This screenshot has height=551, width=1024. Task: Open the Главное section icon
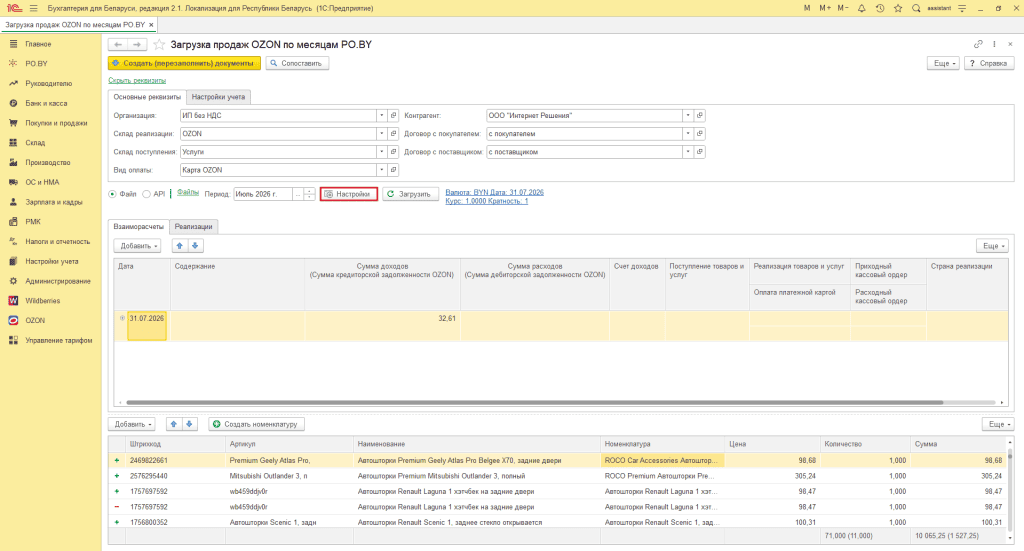(x=13, y=44)
